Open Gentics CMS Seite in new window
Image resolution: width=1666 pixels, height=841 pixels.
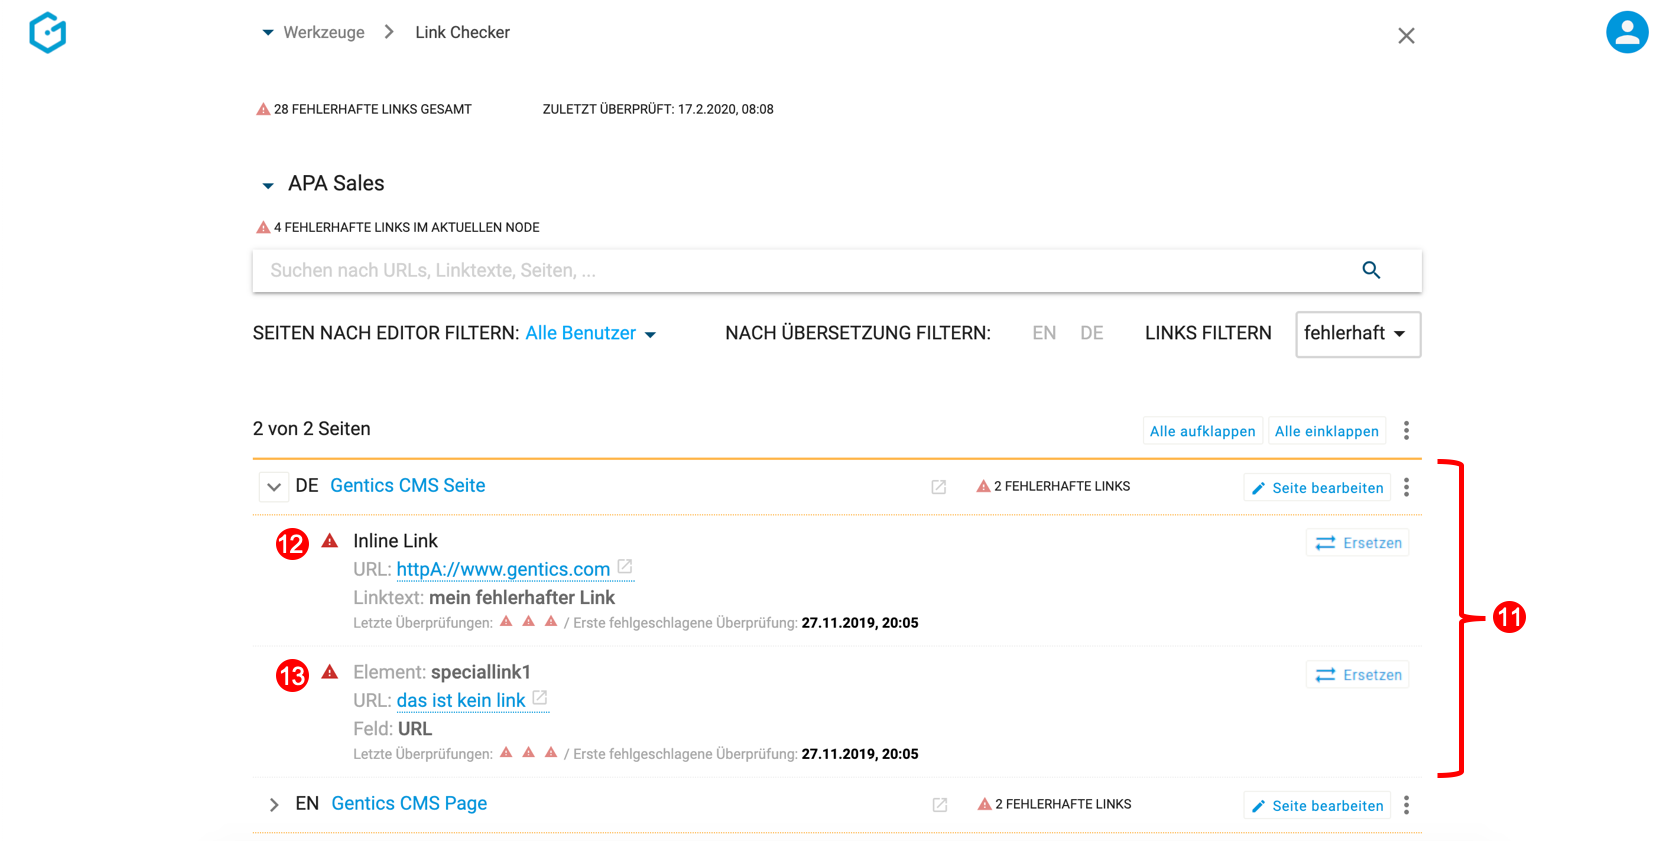coord(939,487)
